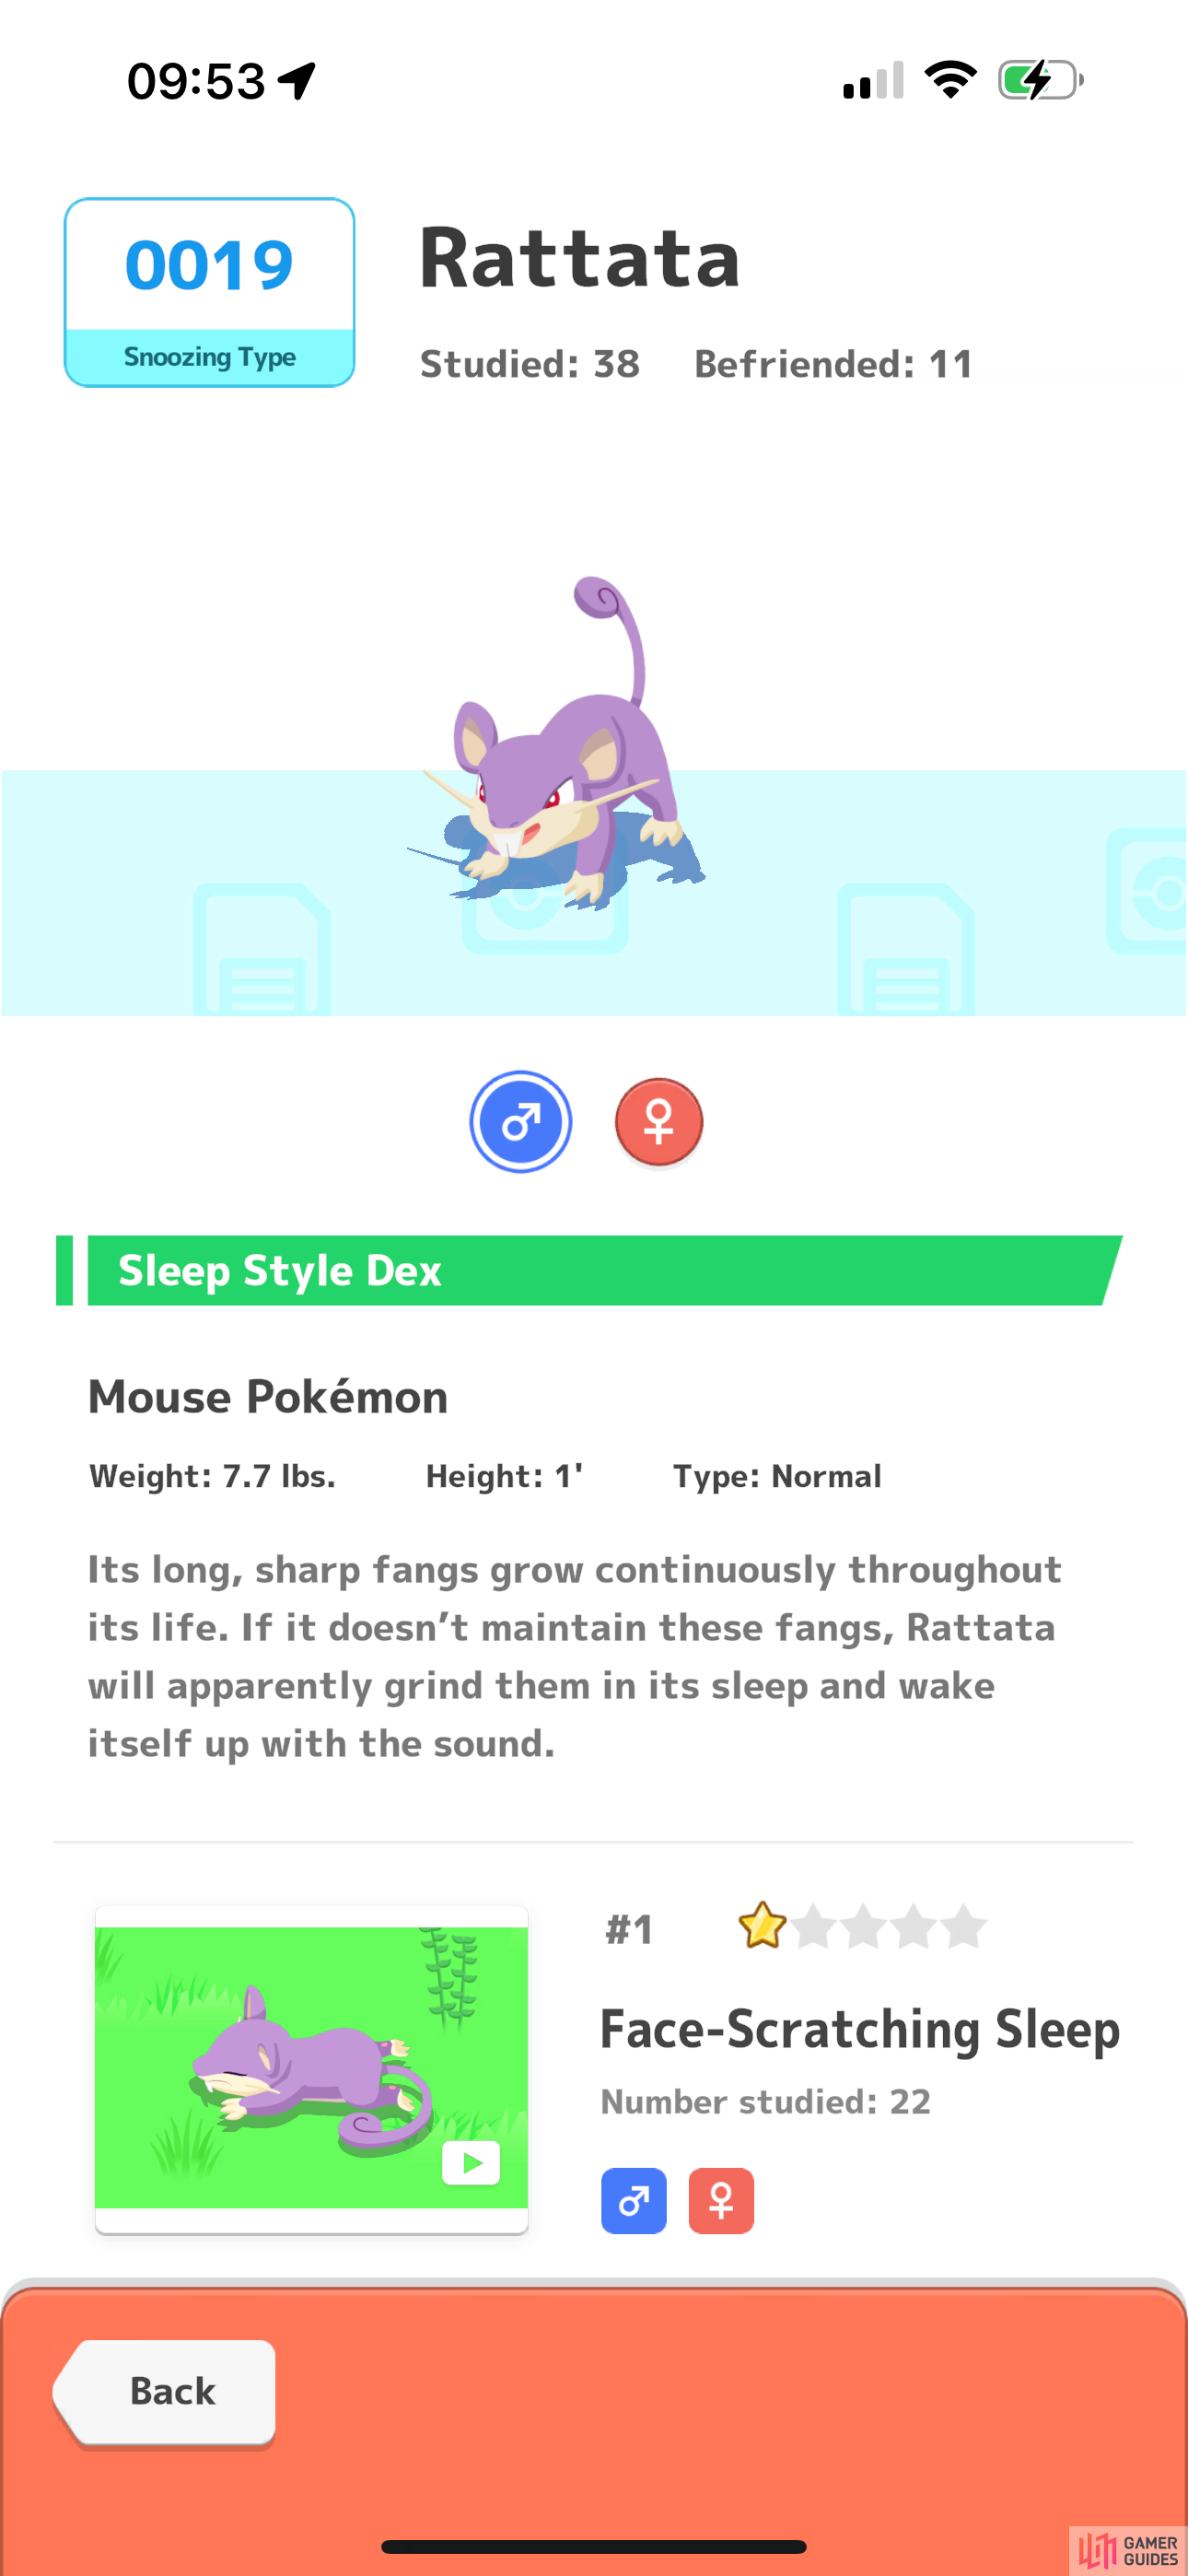Tap the Wi-Fi status icon

[951, 80]
